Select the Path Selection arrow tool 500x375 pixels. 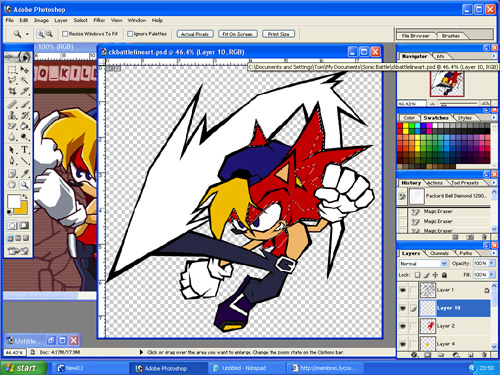[x=12, y=150]
